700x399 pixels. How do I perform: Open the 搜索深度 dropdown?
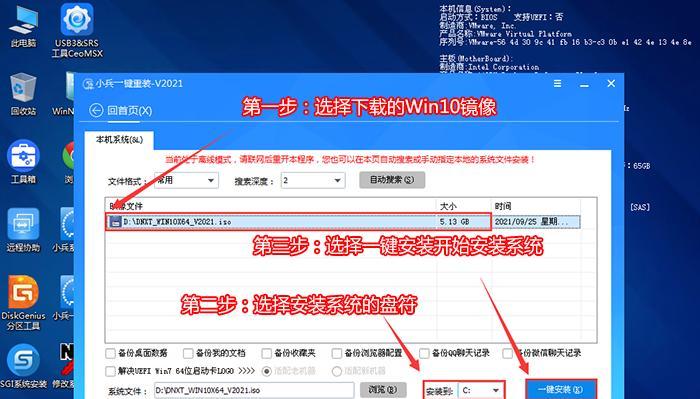coord(313,181)
